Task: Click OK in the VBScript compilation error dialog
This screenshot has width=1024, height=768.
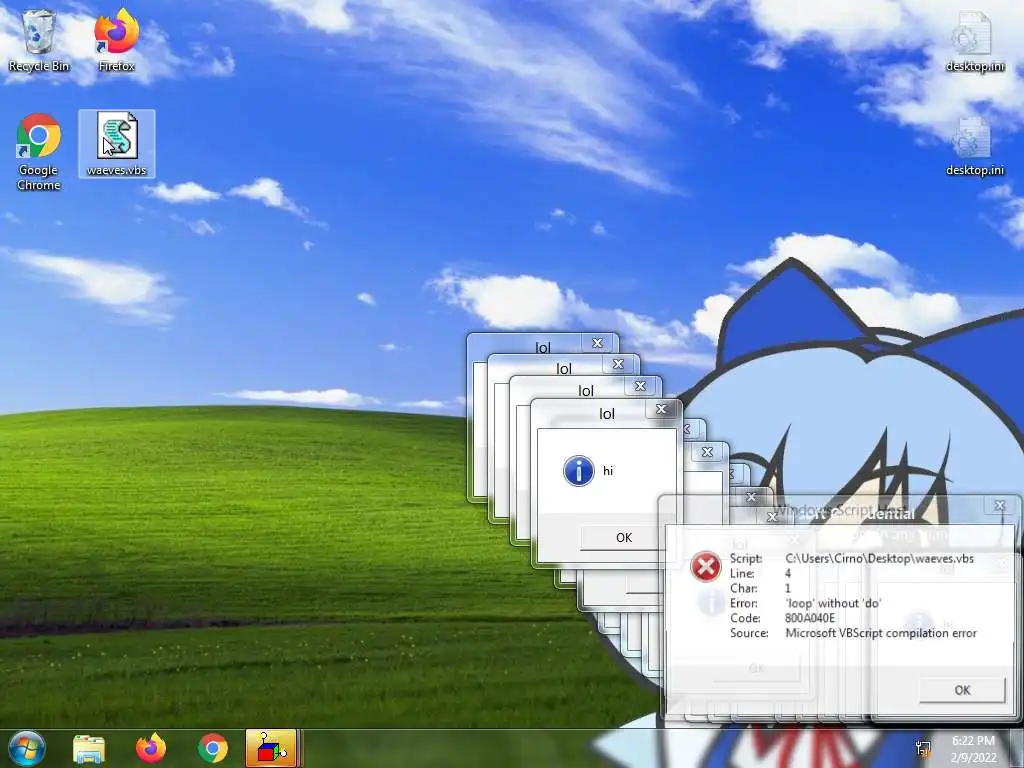Action: pyautogui.click(x=962, y=690)
